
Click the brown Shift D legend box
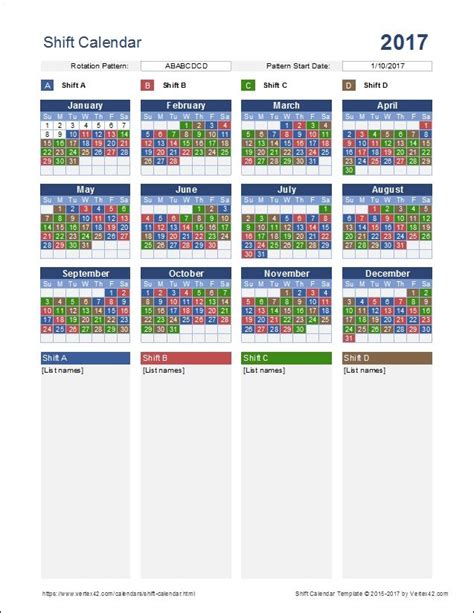pos(349,85)
